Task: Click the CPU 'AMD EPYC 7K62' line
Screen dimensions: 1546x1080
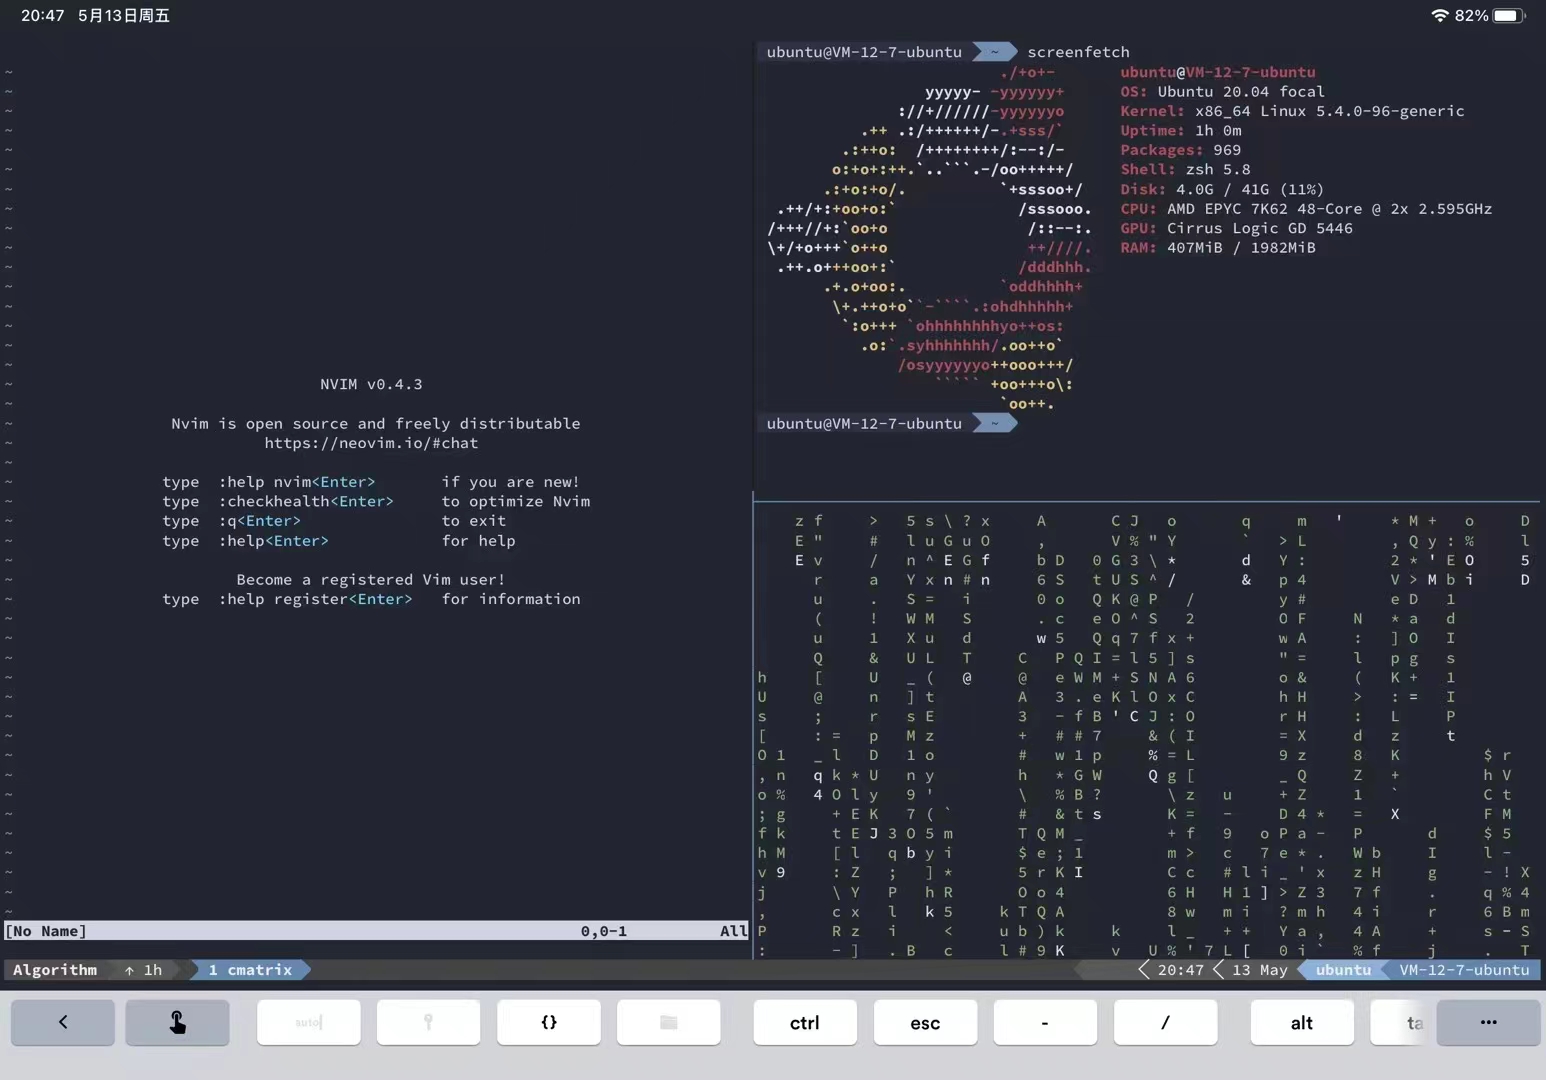Action: click(x=1306, y=209)
